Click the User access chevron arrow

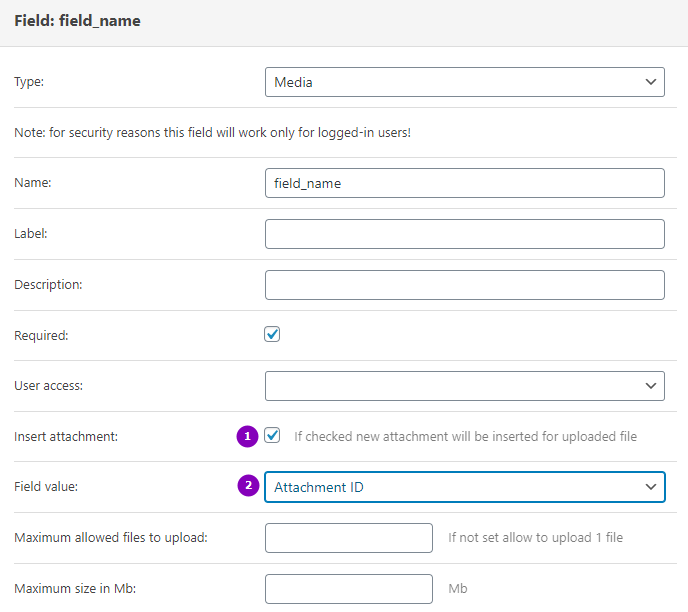tap(651, 386)
